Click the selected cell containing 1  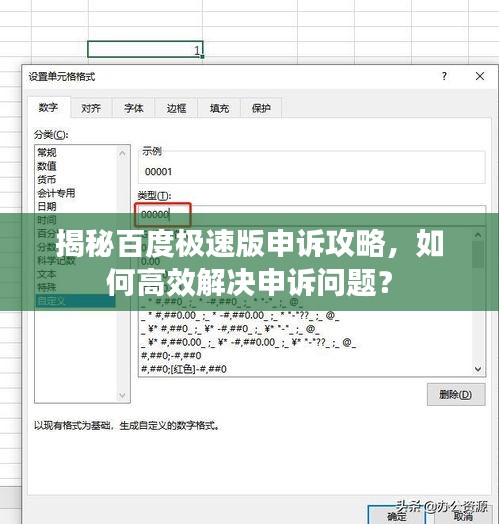click(145, 49)
